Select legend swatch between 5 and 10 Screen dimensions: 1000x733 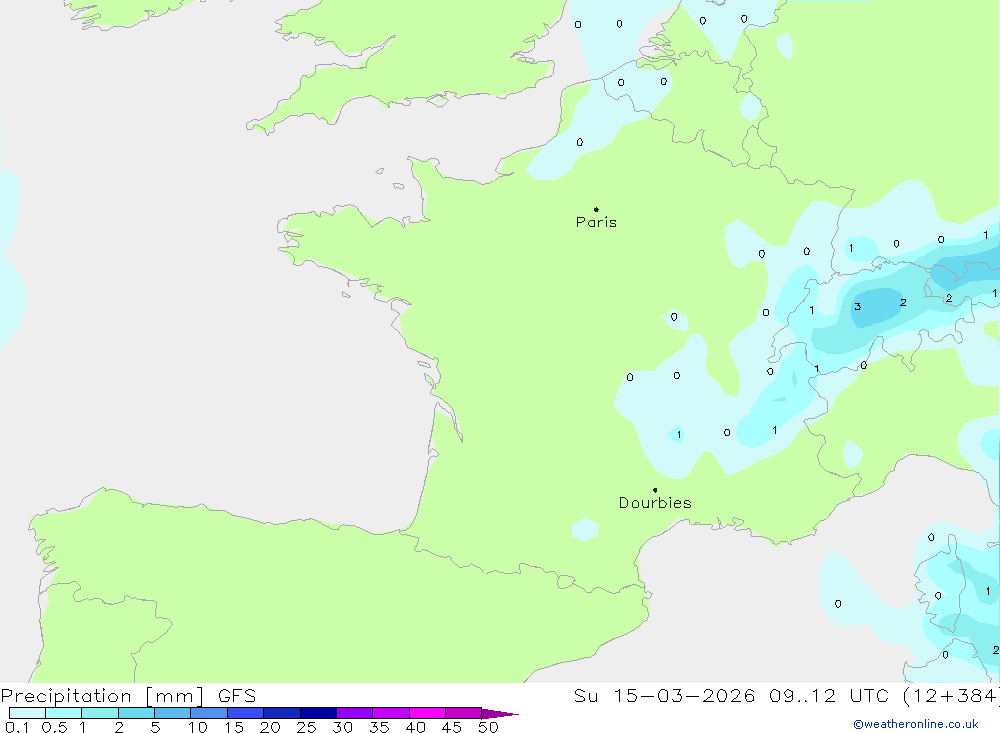173,713
